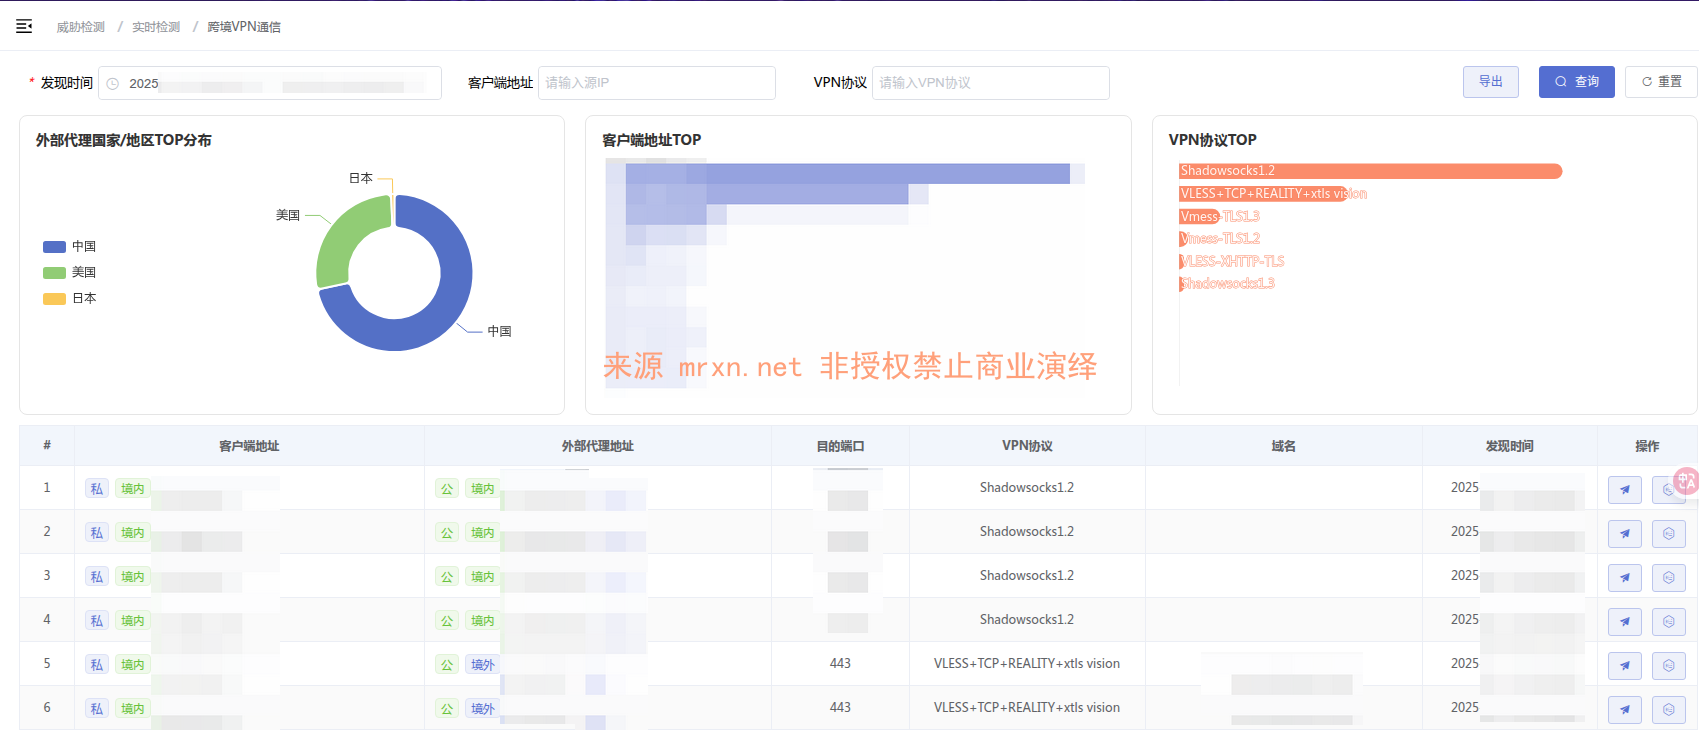Toggle 中国 legend item in pie chart
The width and height of the screenshot is (1699, 730).
click(69, 246)
